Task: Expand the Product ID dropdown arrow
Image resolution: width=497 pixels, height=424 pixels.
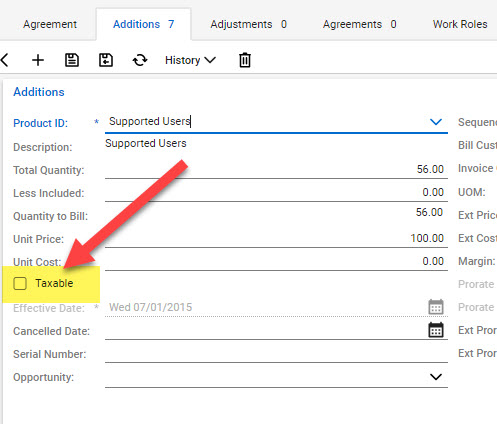Action: (436, 122)
